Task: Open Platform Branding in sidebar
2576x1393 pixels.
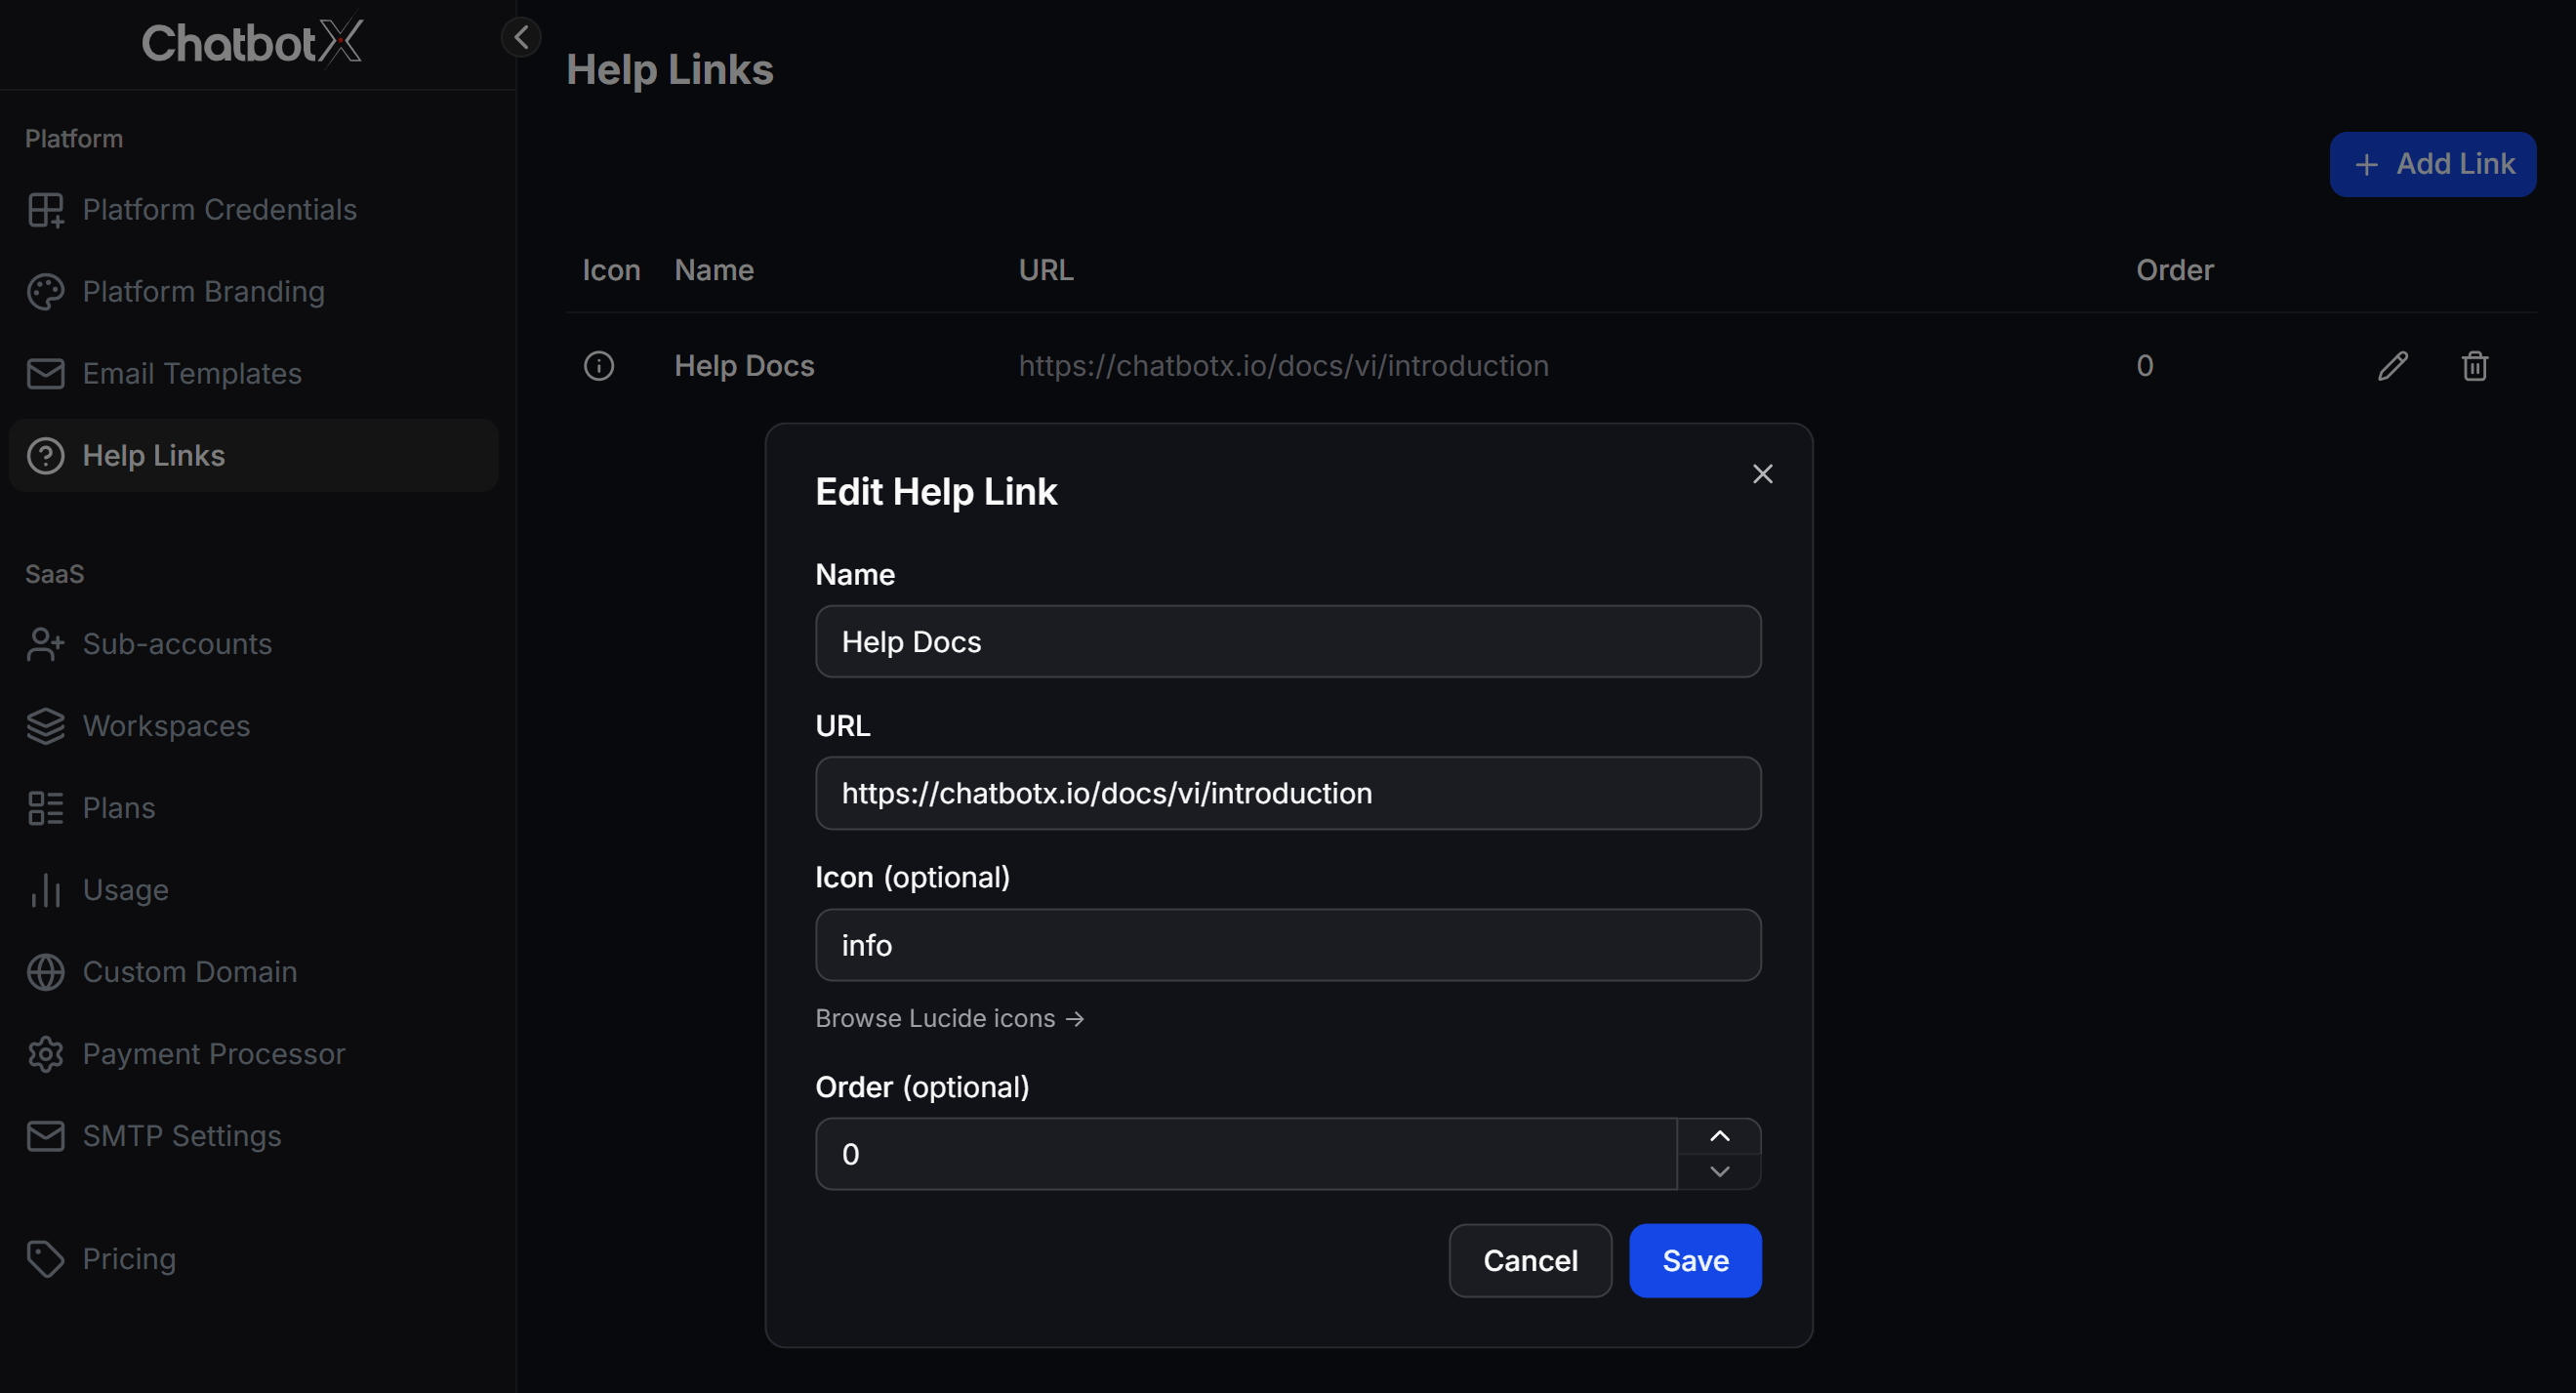Action: click(254, 292)
